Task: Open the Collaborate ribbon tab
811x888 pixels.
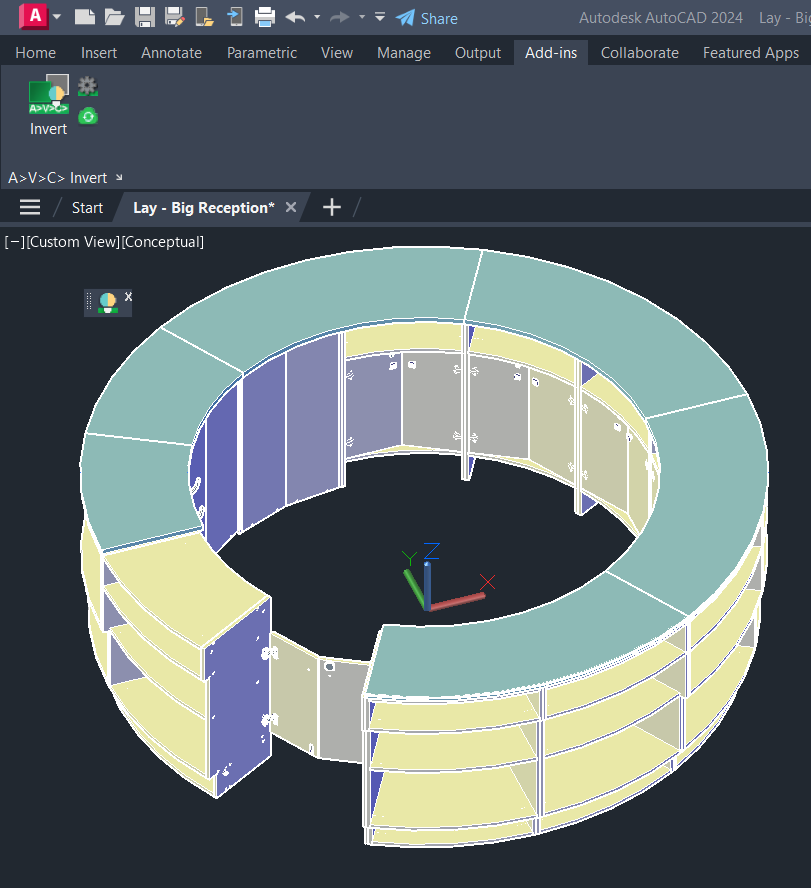Action: click(639, 53)
